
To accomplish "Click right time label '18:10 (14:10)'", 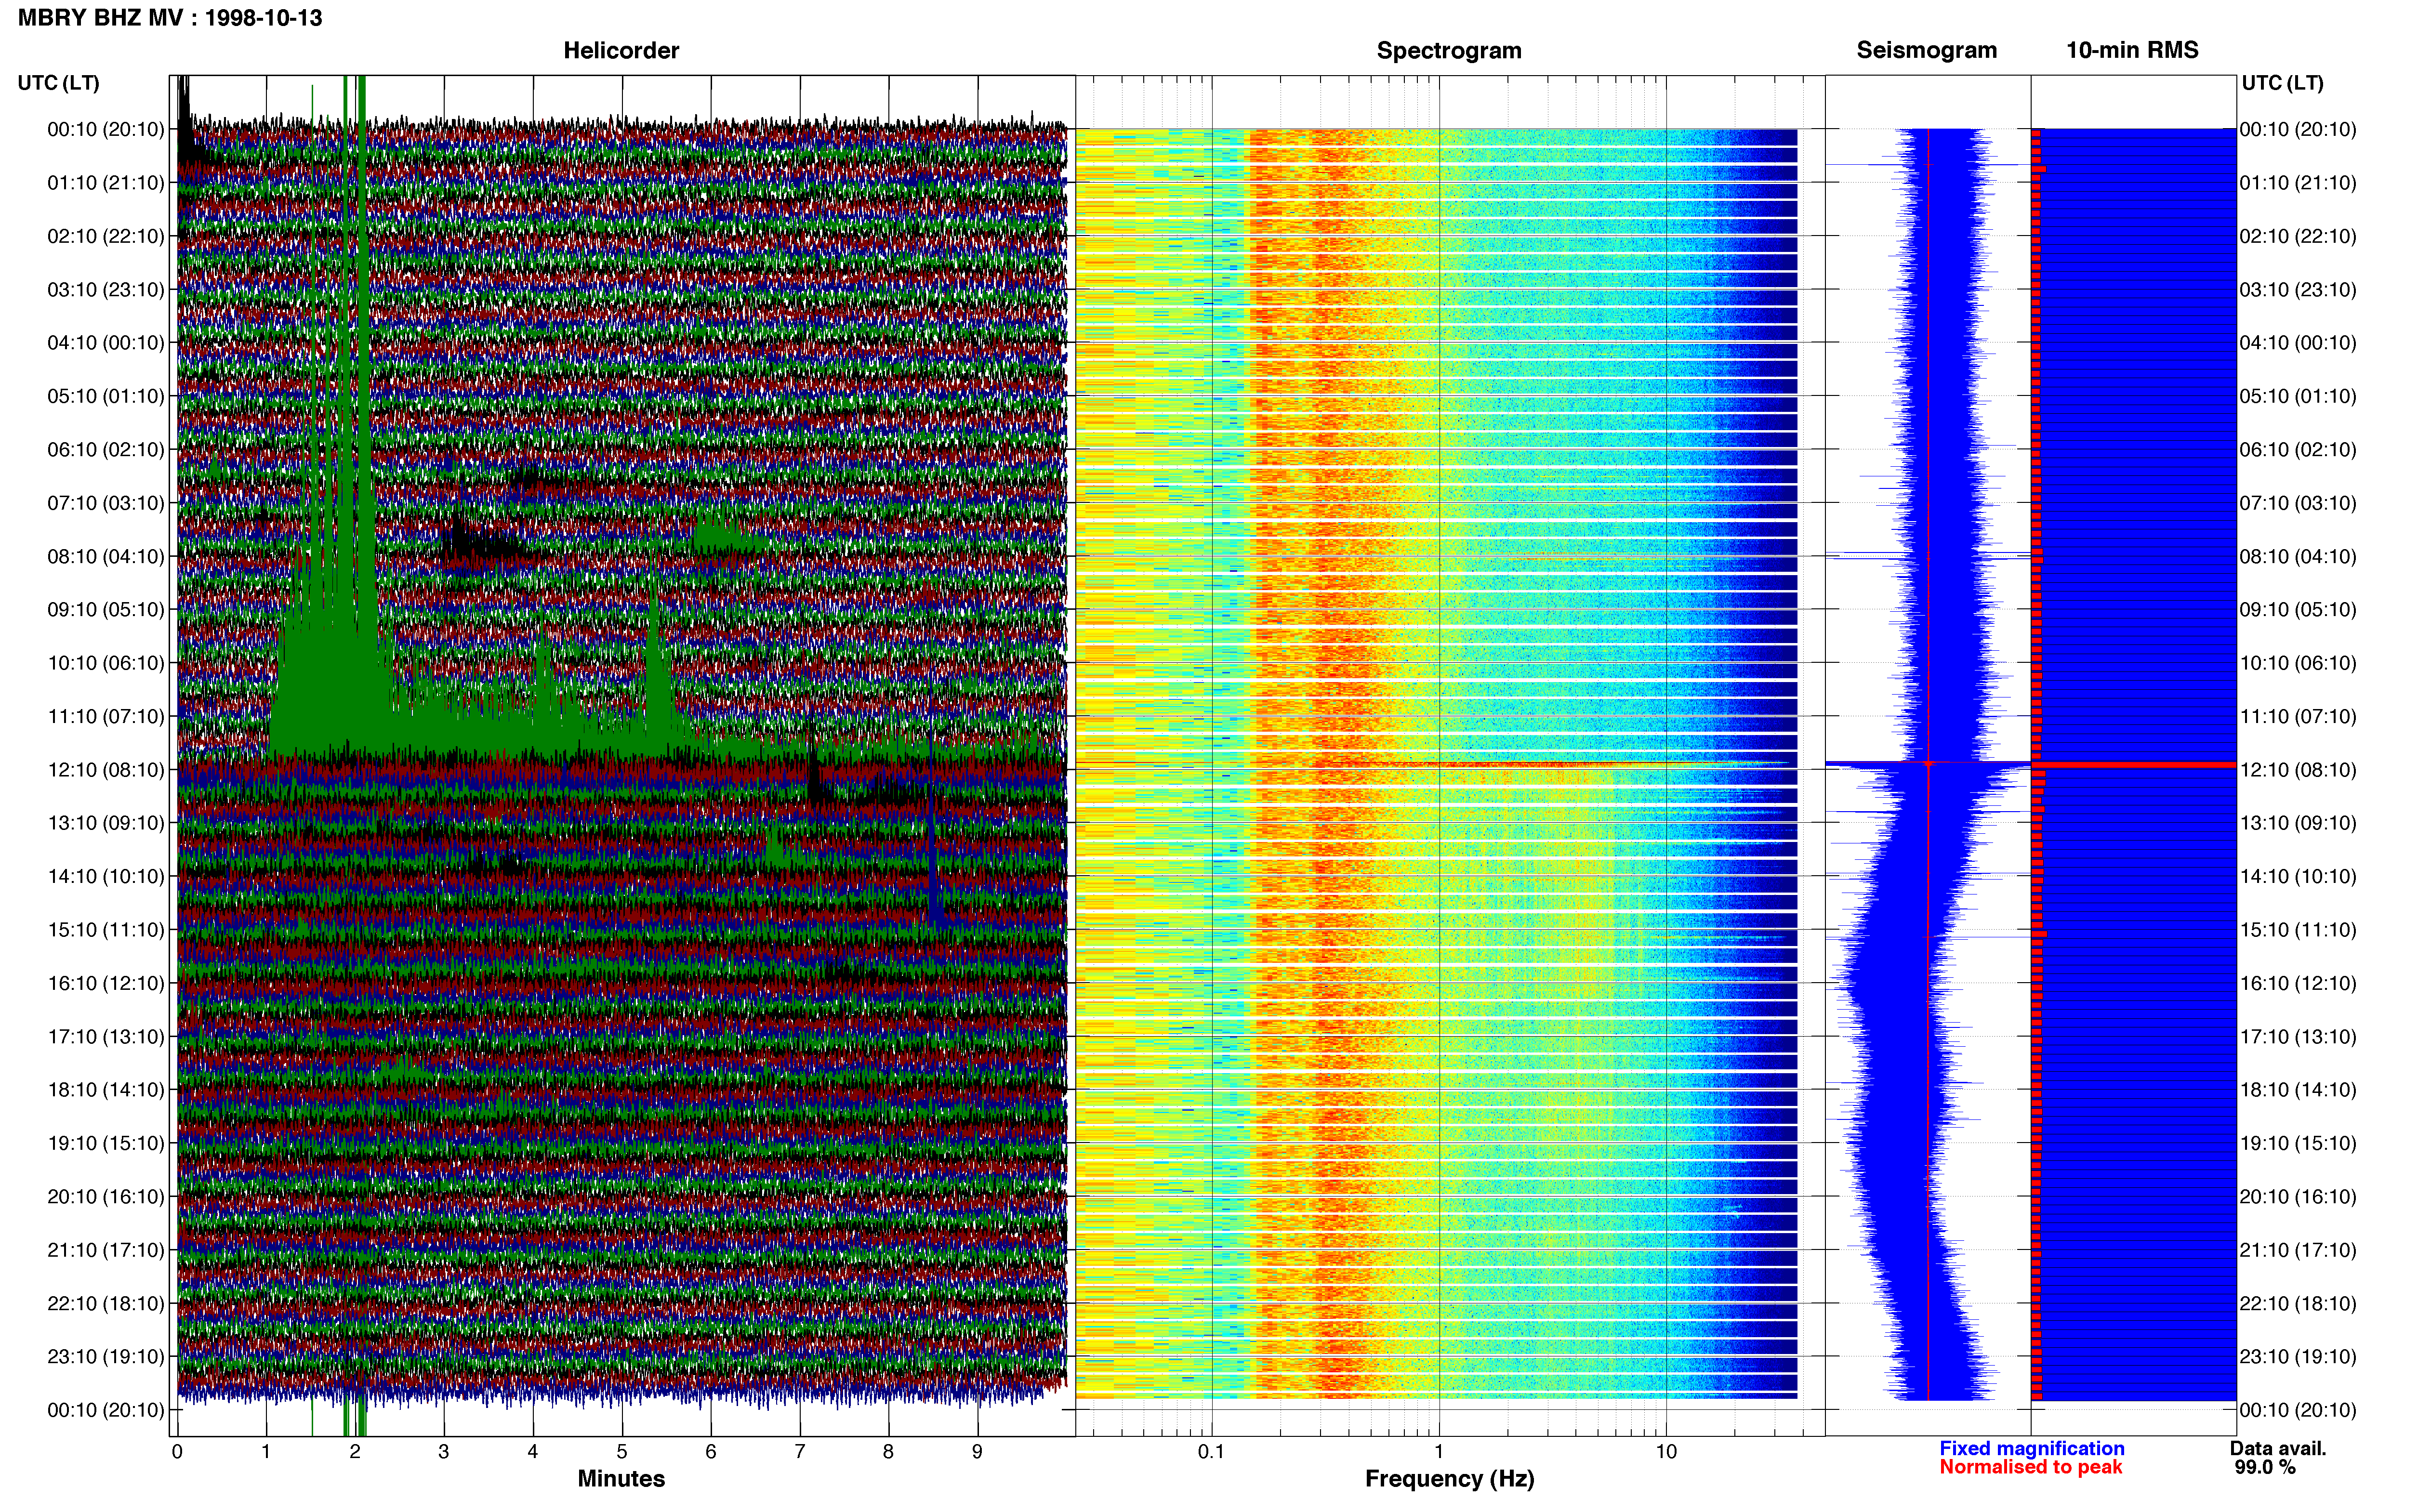I will (x=2298, y=1090).
